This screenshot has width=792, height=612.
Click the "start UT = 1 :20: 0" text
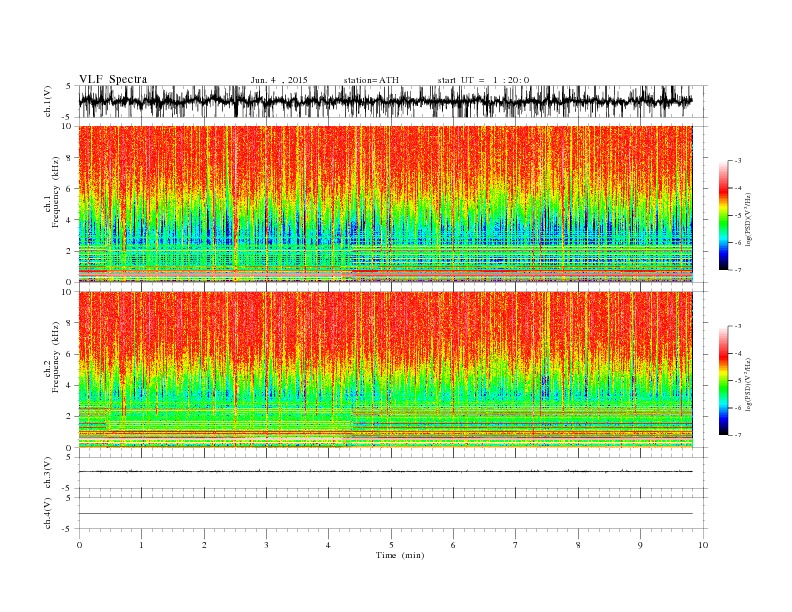click(x=483, y=80)
